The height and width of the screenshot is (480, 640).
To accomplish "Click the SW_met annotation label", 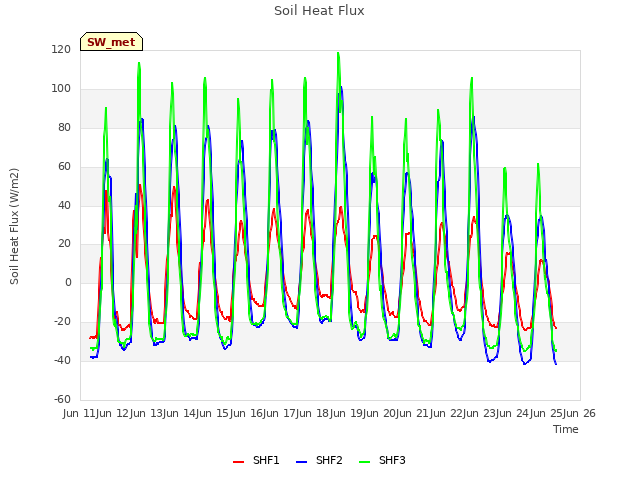I will pyautogui.click(x=111, y=42).
